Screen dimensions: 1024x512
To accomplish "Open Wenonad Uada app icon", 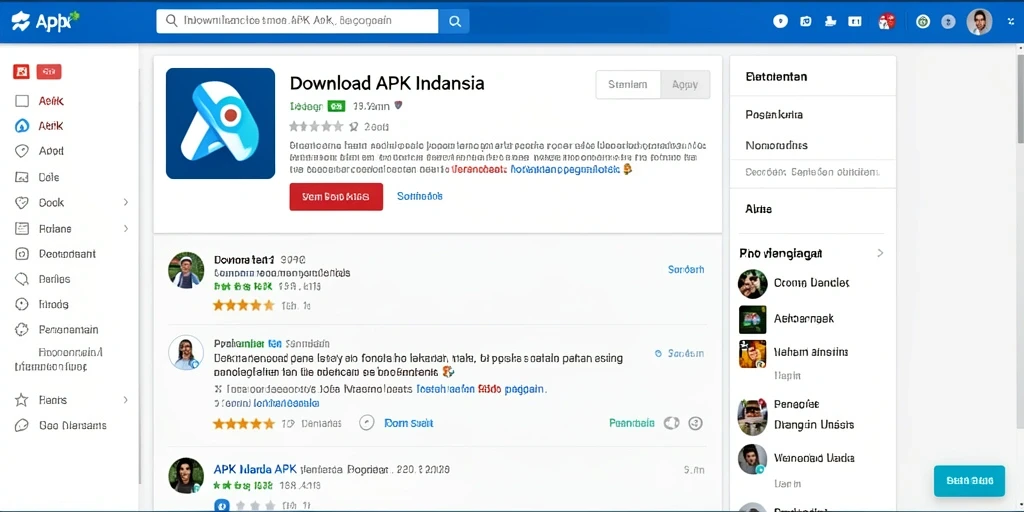I will pyautogui.click(x=752, y=459).
